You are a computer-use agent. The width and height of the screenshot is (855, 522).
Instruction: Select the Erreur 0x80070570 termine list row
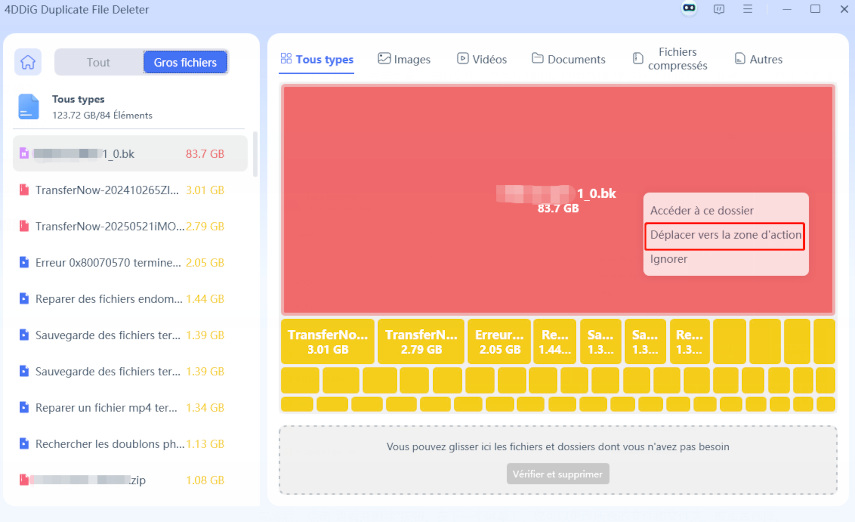click(x=130, y=262)
